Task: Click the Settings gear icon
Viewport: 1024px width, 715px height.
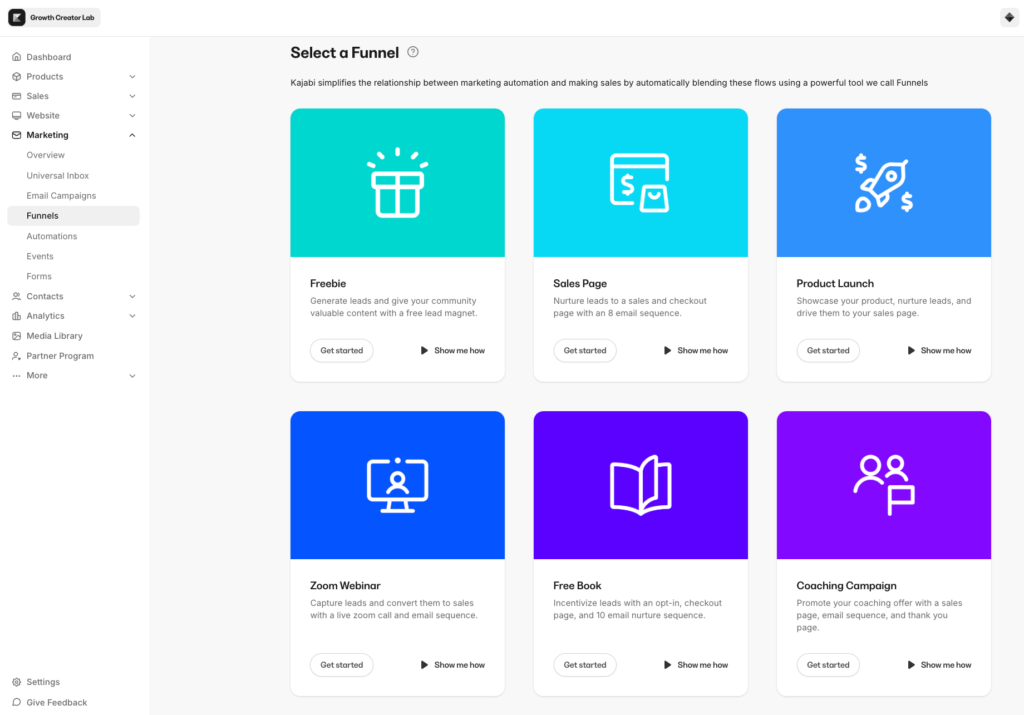Action: [16, 682]
